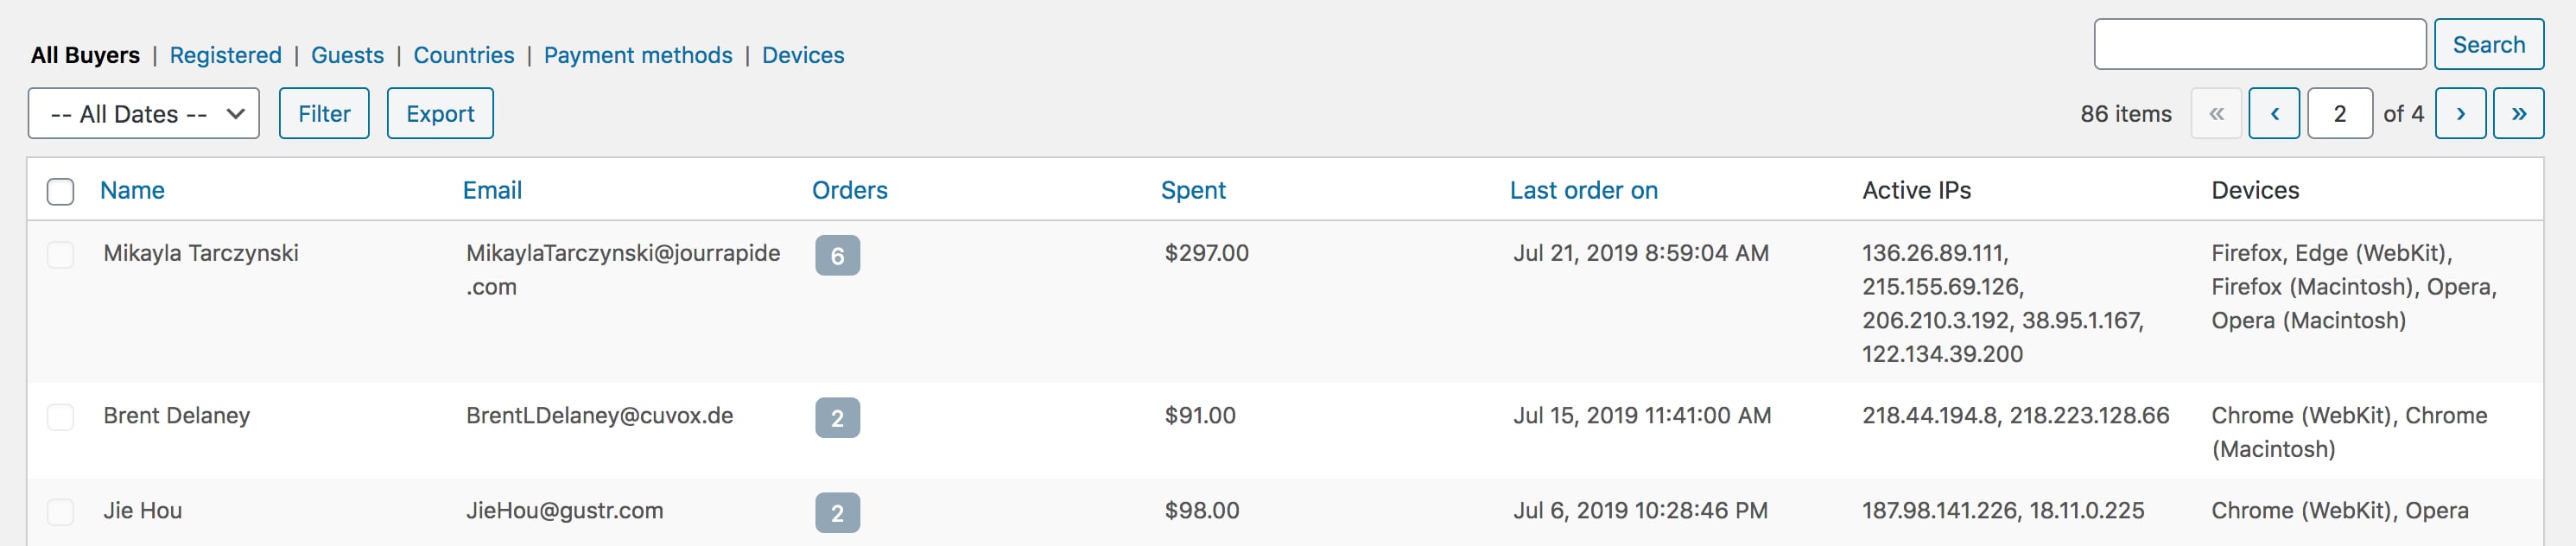
Task: Jump to the last page arrow
Action: click(x=2518, y=114)
